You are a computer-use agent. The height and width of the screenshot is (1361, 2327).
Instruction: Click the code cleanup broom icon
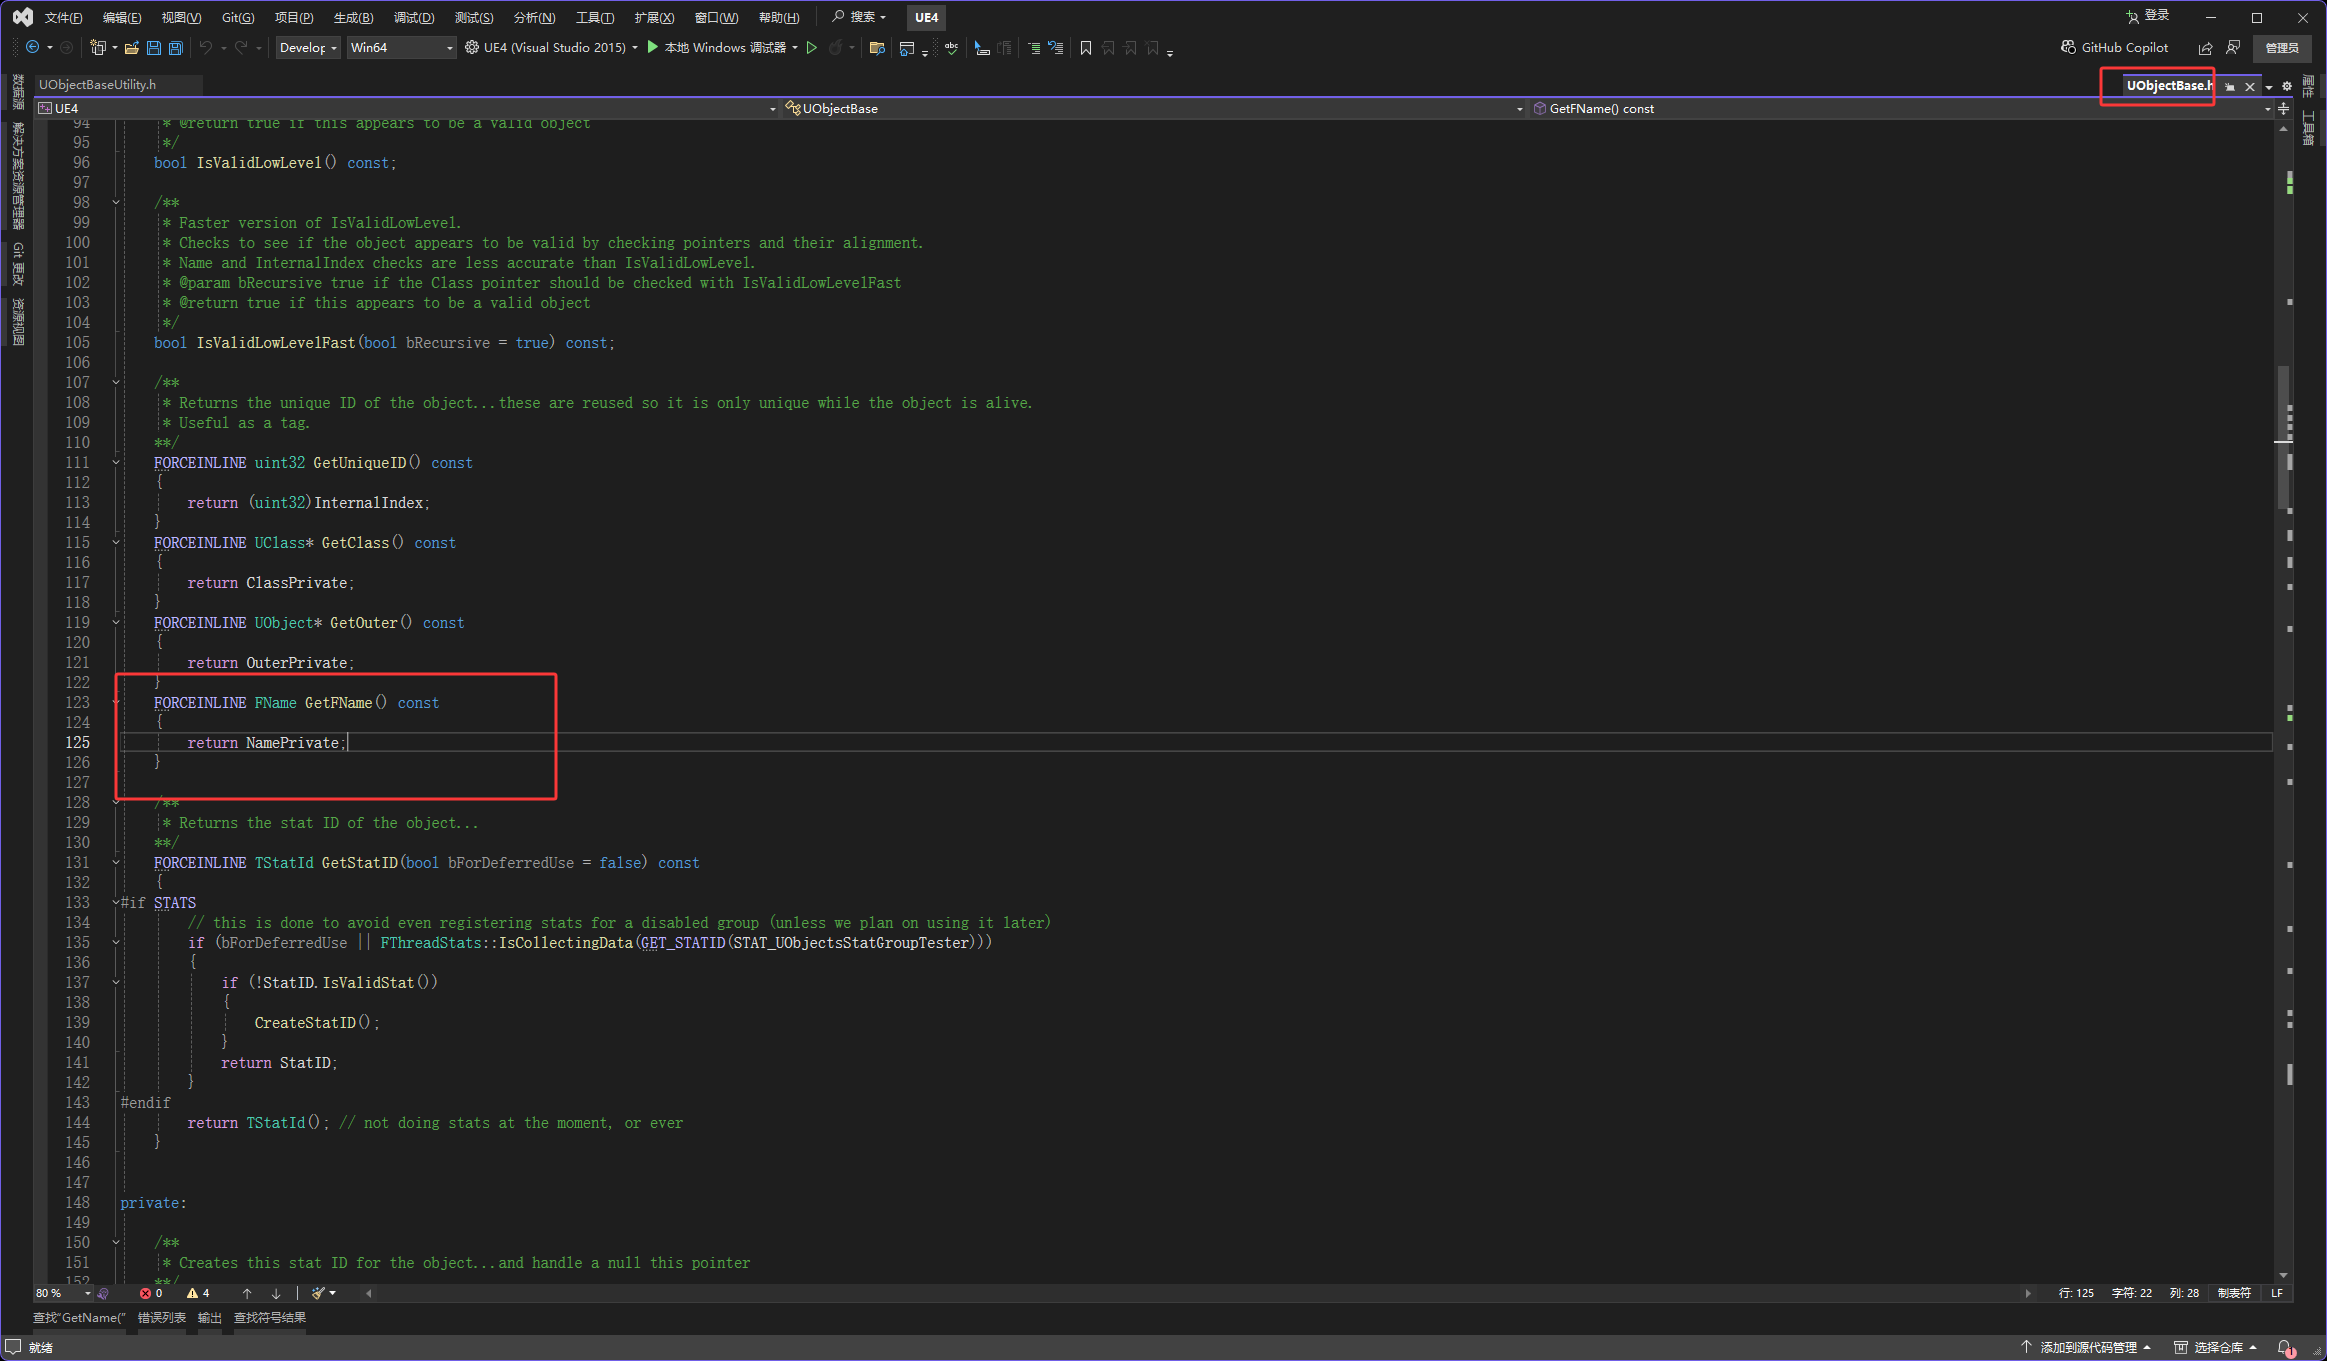[x=319, y=1293]
